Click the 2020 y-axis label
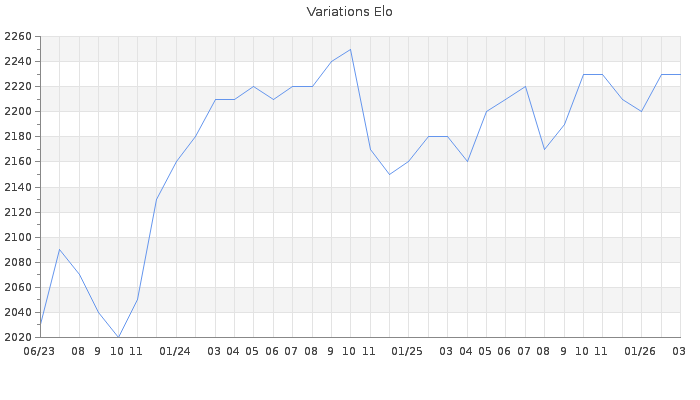Screen dimensions: 700x400 pyautogui.click(x=18, y=337)
